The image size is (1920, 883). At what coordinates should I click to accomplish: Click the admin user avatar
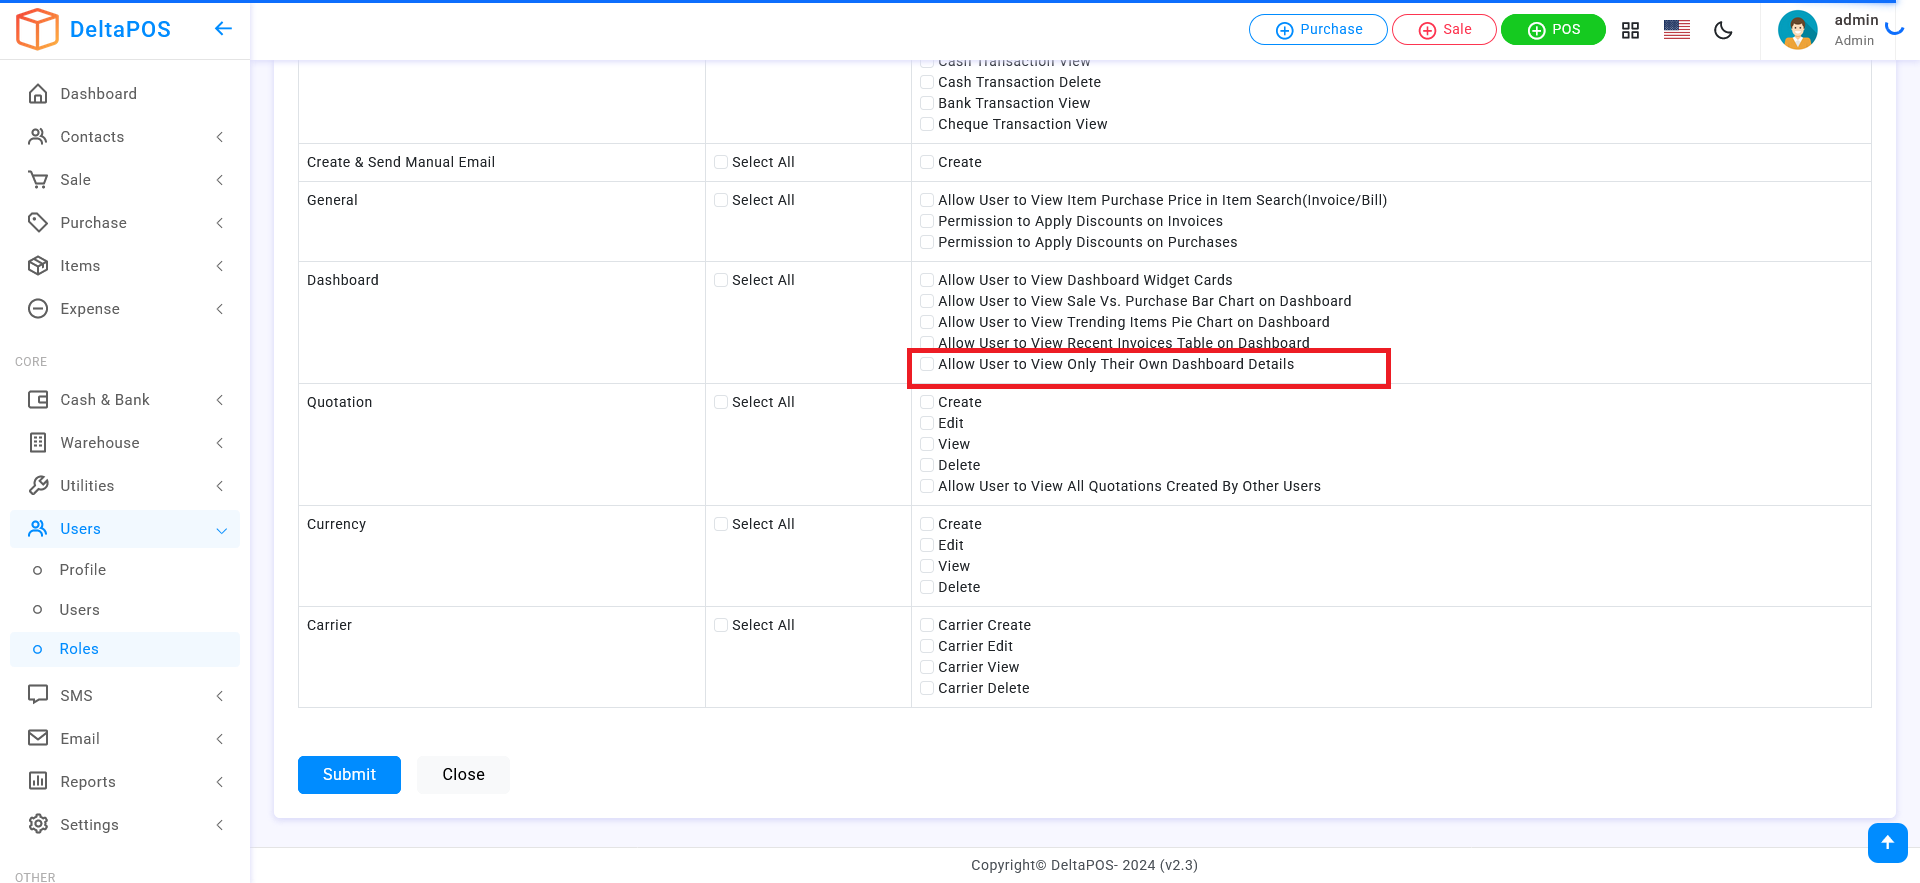click(x=1797, y=30)
